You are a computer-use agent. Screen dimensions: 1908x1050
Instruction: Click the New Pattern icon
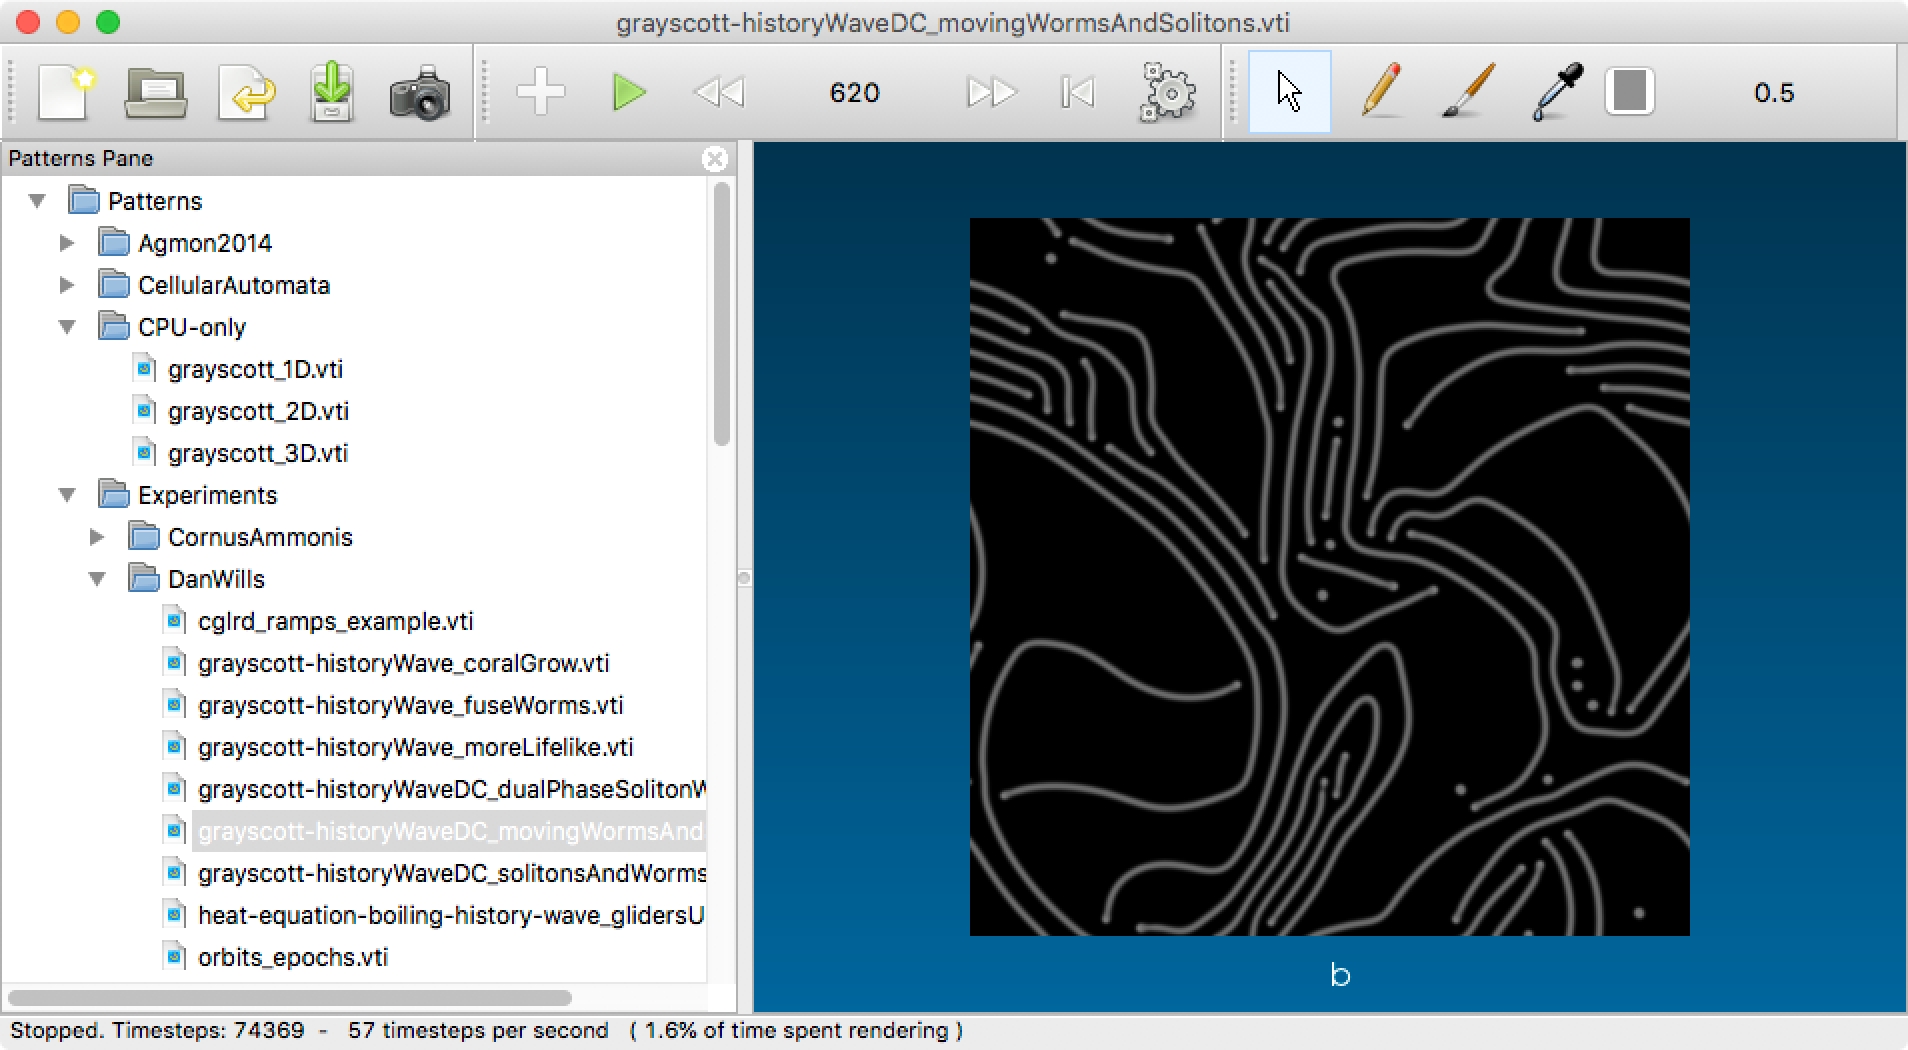click(x=65, y=93)
